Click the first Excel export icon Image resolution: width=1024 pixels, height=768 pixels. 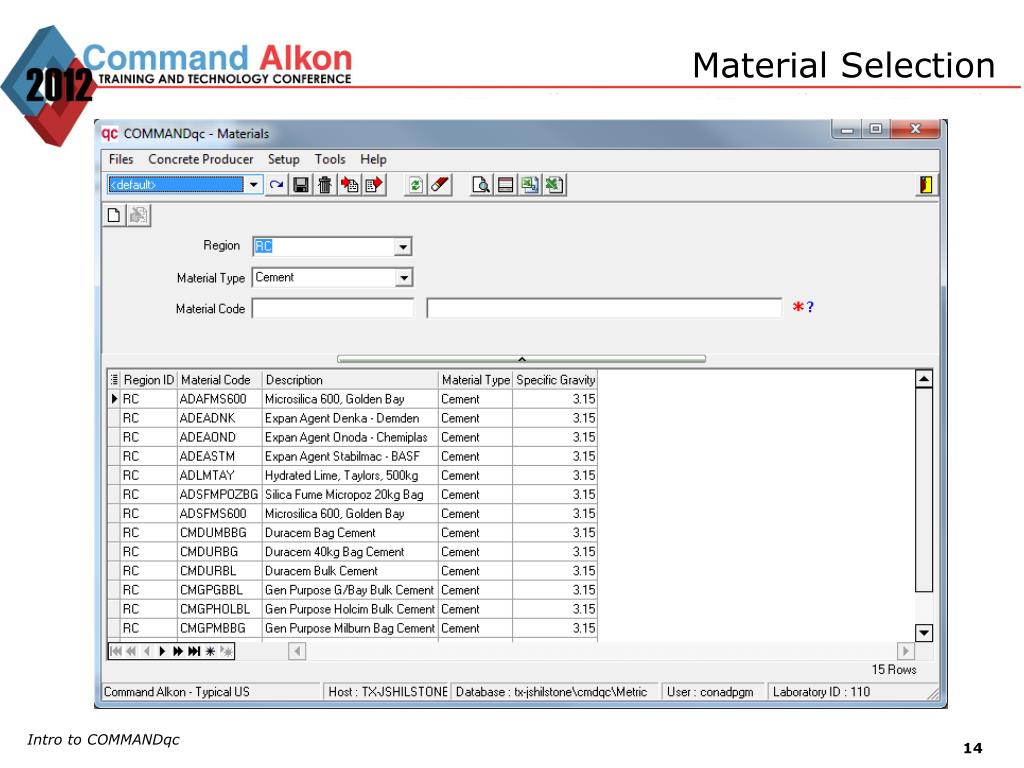click(x=530, y=185)
